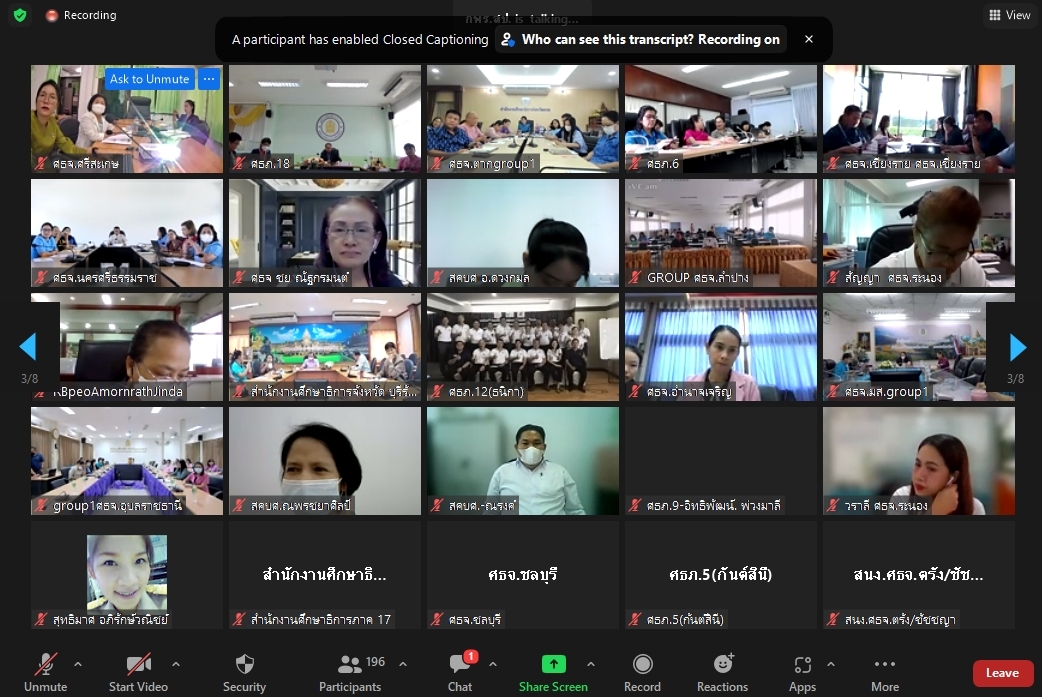Go to next gallery page arrow
The image size is (1042, 697).
click(x=1017, y=348)
